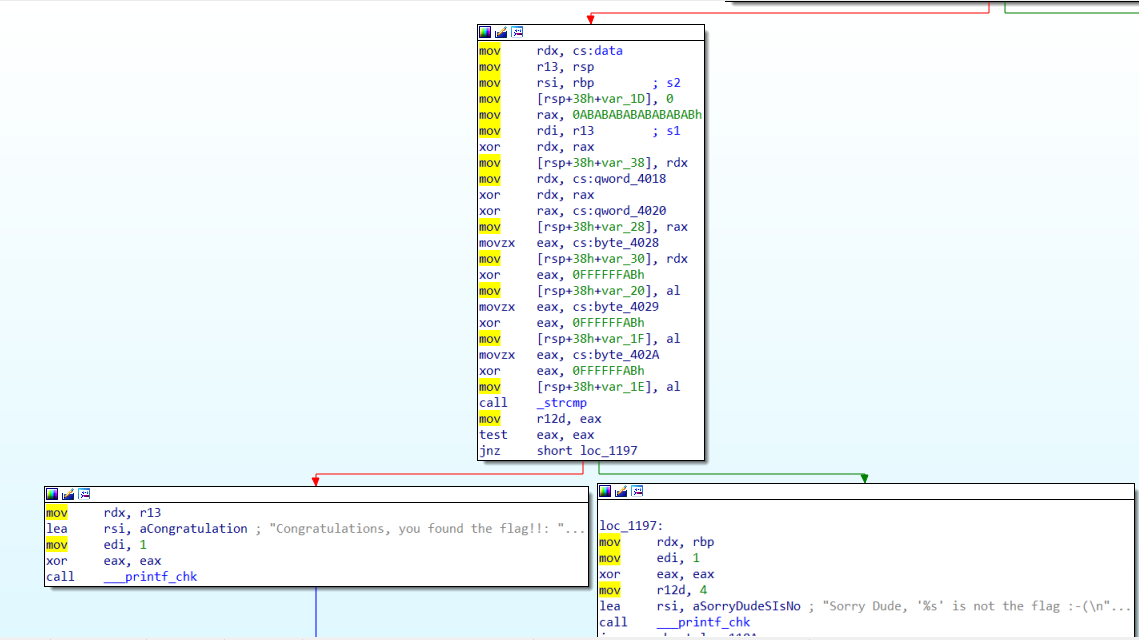Click 'mov edi, 1' in the Congratulations block

96,545
